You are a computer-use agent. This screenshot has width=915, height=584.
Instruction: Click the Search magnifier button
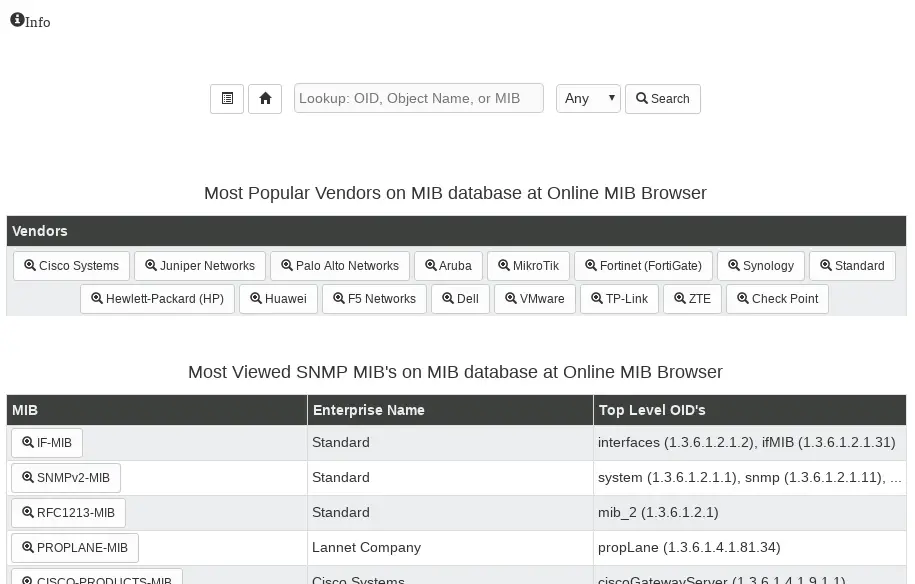pyautogui.click(x=663, y=99)
